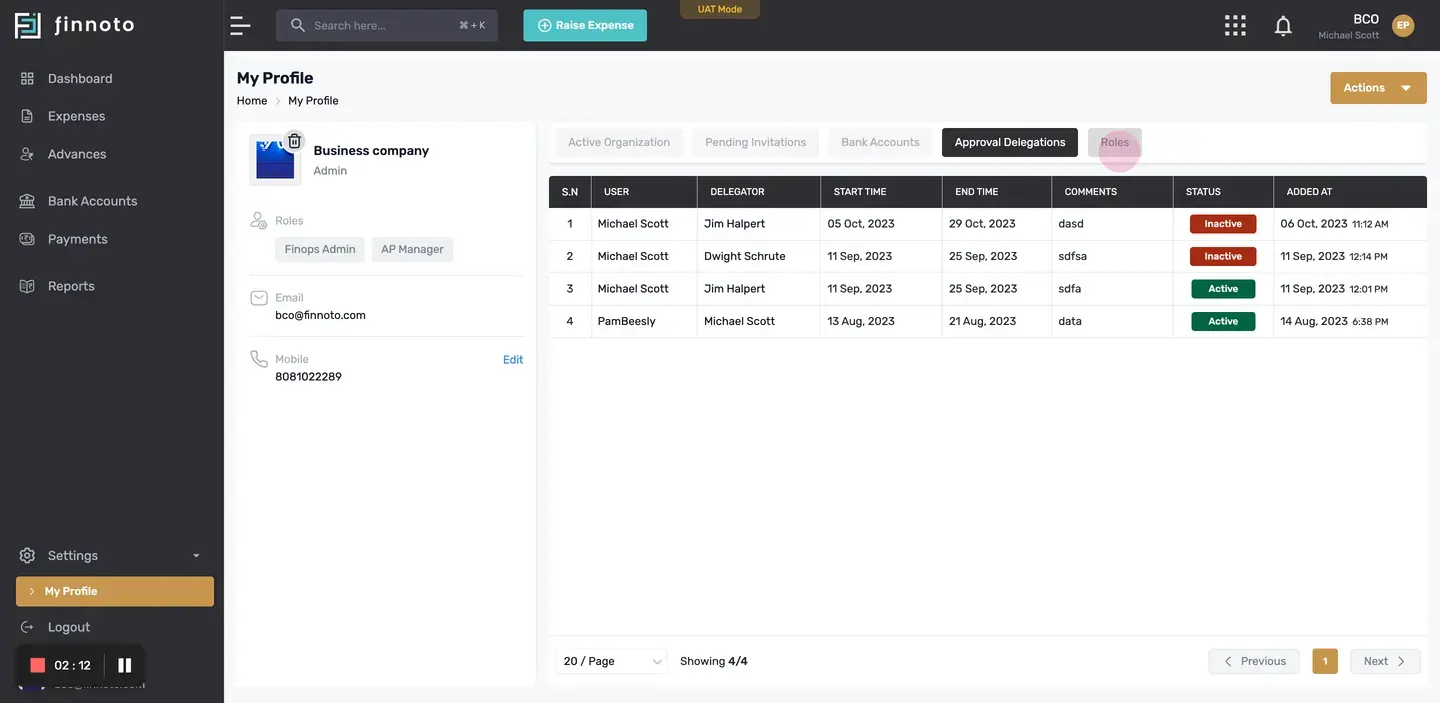Select the Approval Delegations tab
This screenshot has width=1440, height=703.
pyautogui.click(x=1010, y=142)
